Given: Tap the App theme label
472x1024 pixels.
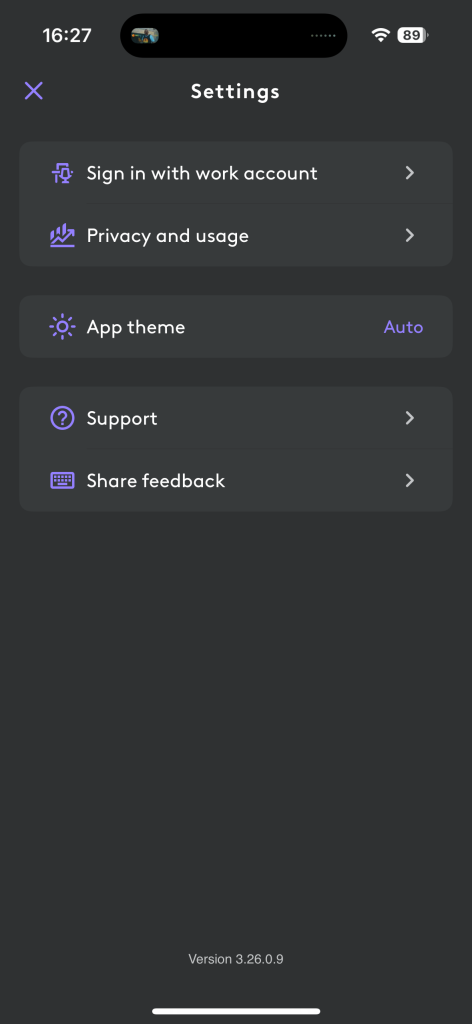Looking at the screenshot, I should [x=136, y=327].
